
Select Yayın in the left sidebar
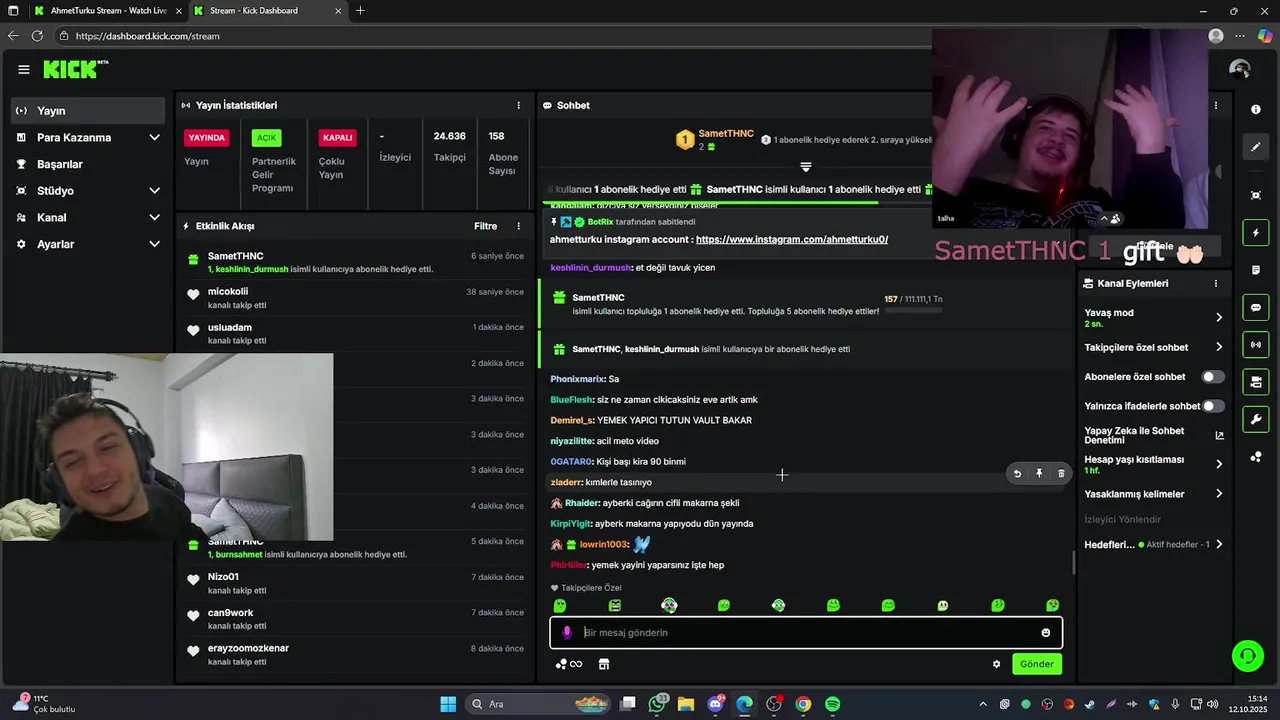pyautogui.click(x=88, y=111)
